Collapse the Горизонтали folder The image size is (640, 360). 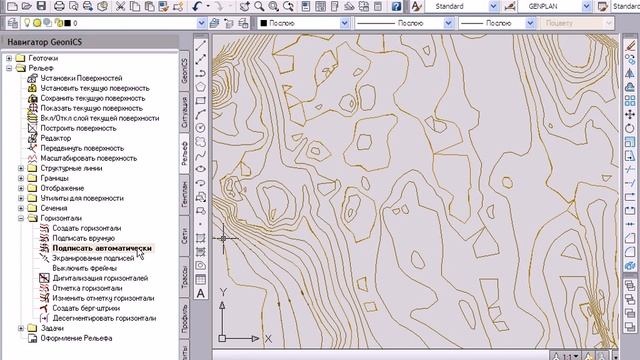(21, 218)
